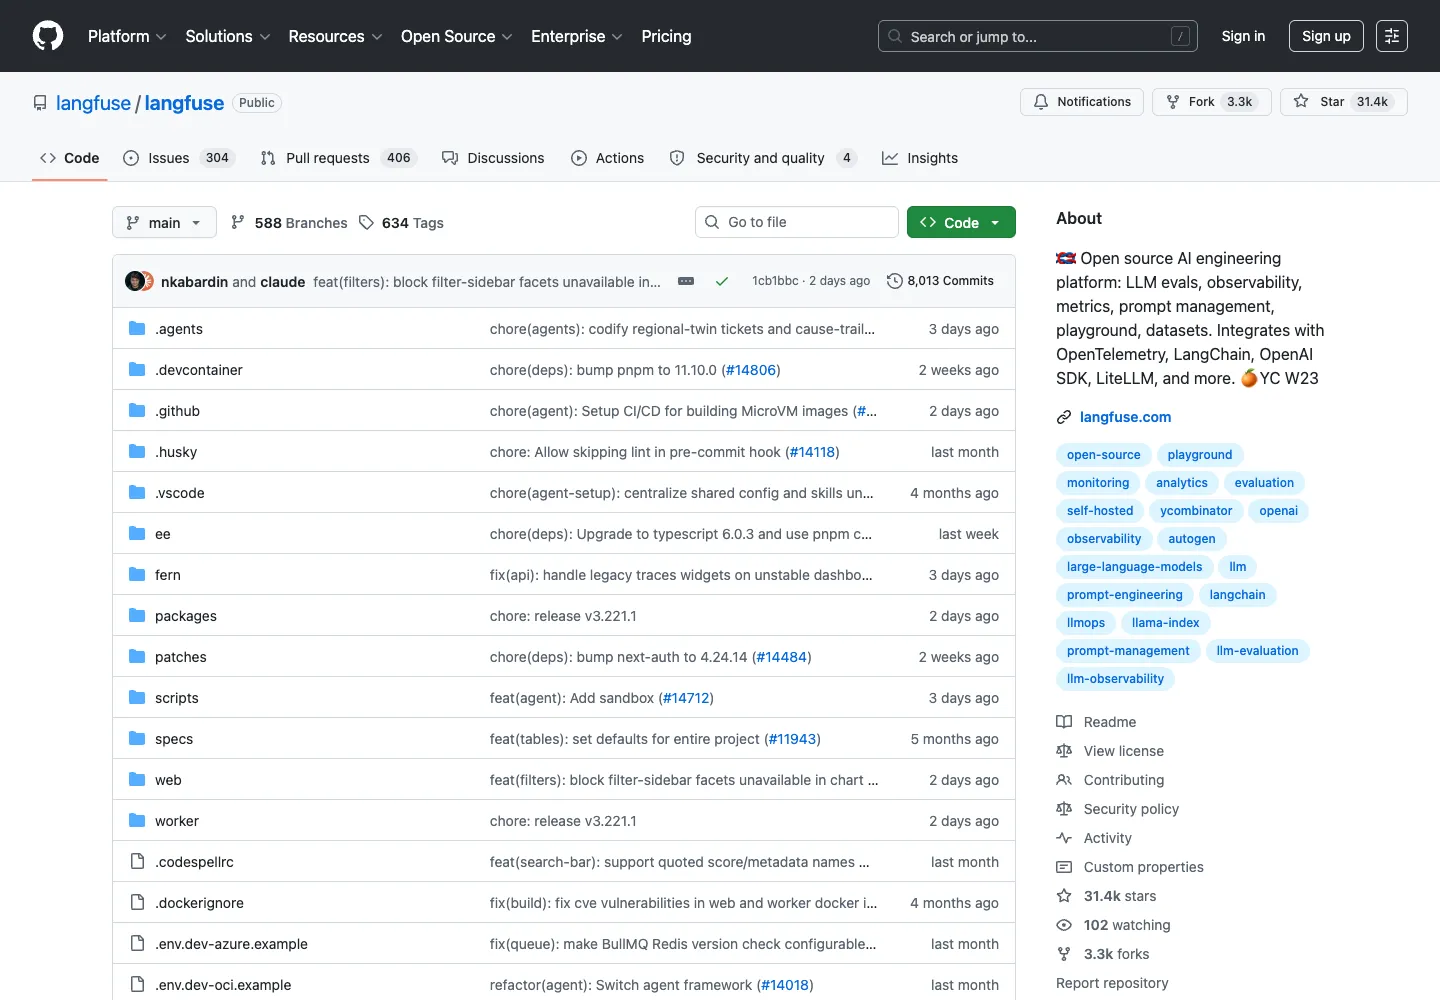Expand the Platform menu
This screenshot has height=1000, width=1440.
click(x=127, y=36)
